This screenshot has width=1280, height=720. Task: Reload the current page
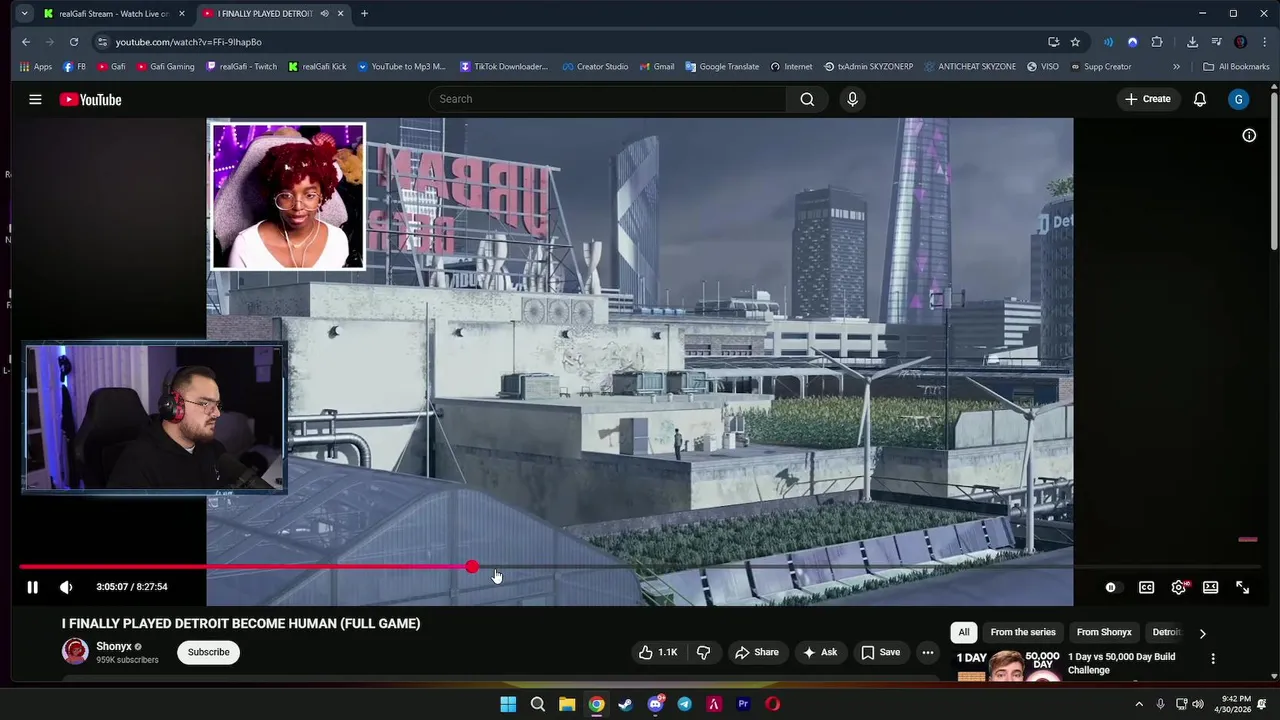click(x=74, y=42)
